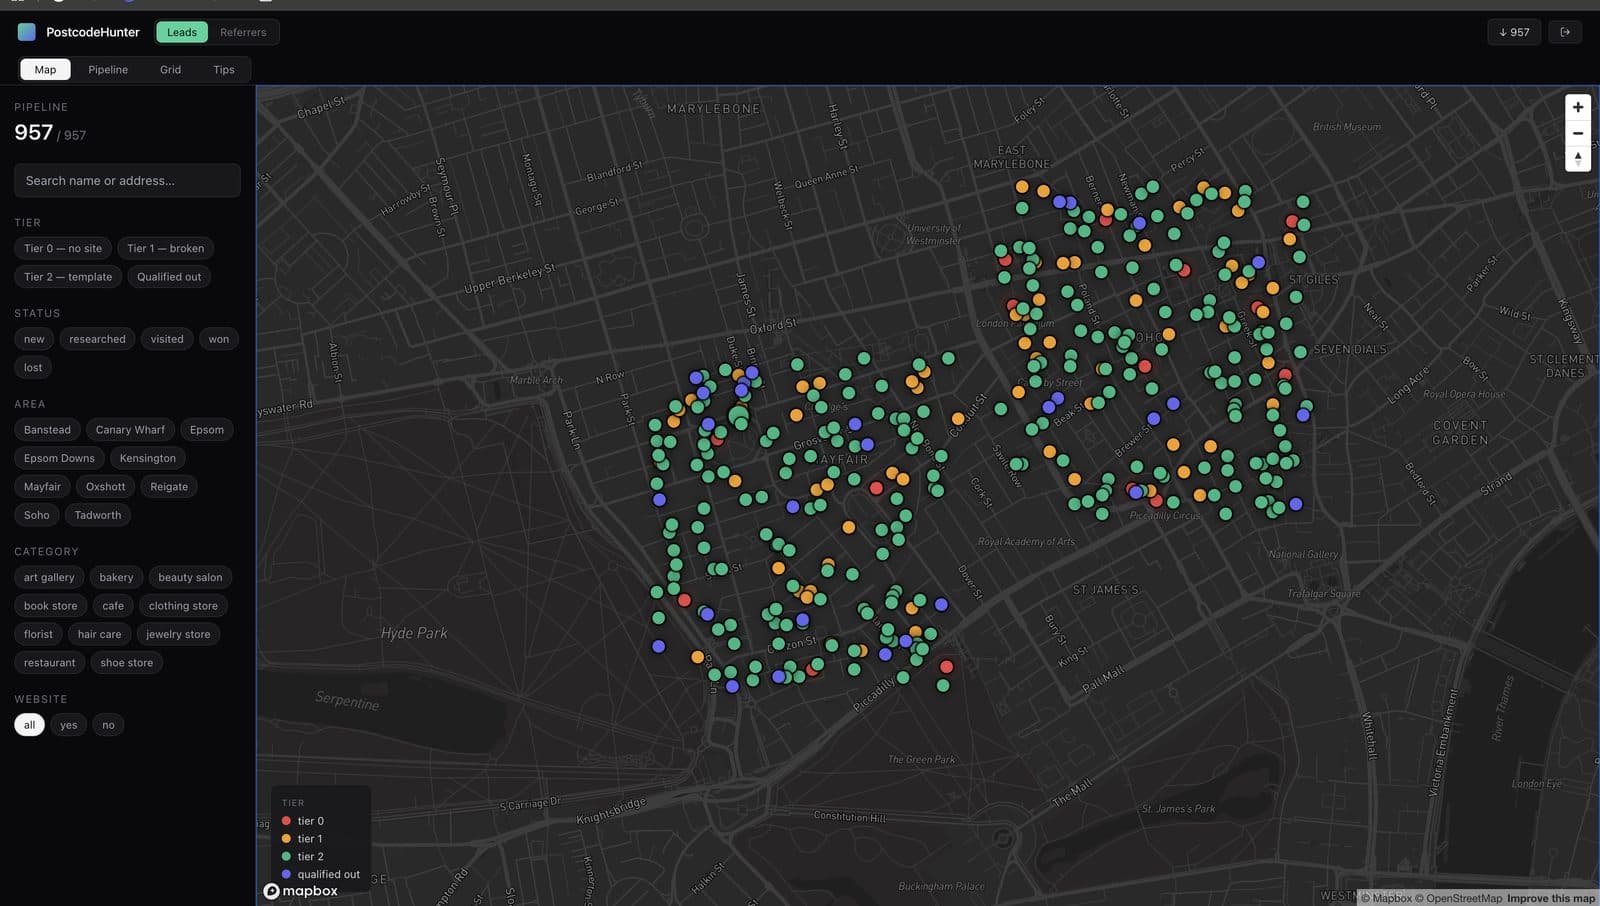Click the PostcodeHunter logo icon
The image size is (1600, 906).
click(x=27, y=32)
